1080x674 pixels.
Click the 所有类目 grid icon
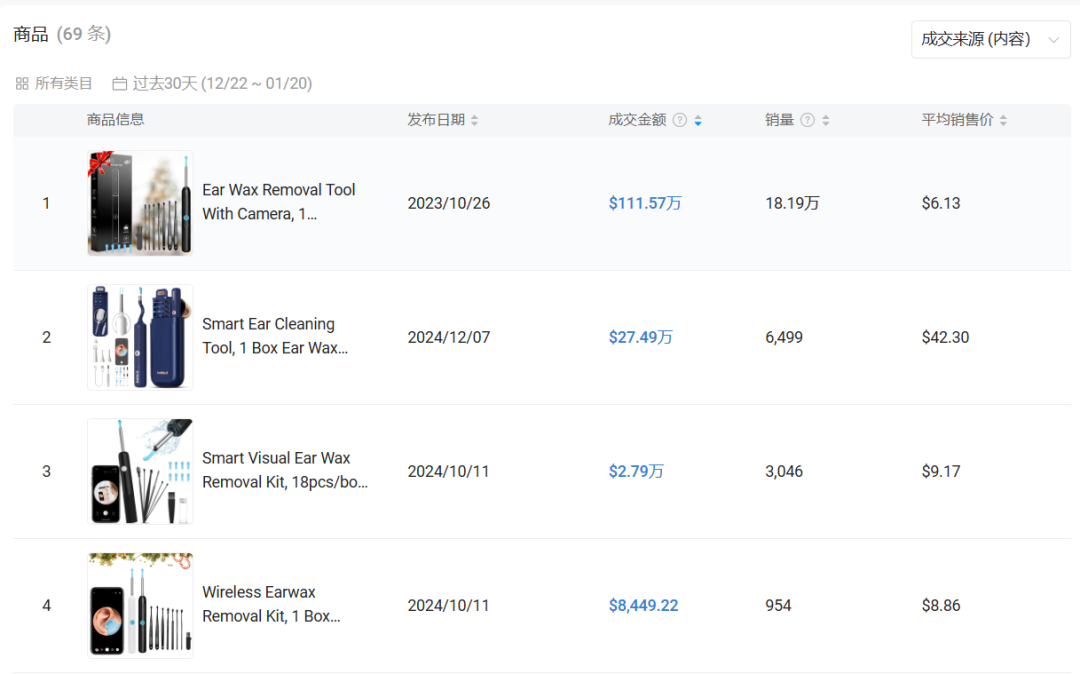pos(22,84)
